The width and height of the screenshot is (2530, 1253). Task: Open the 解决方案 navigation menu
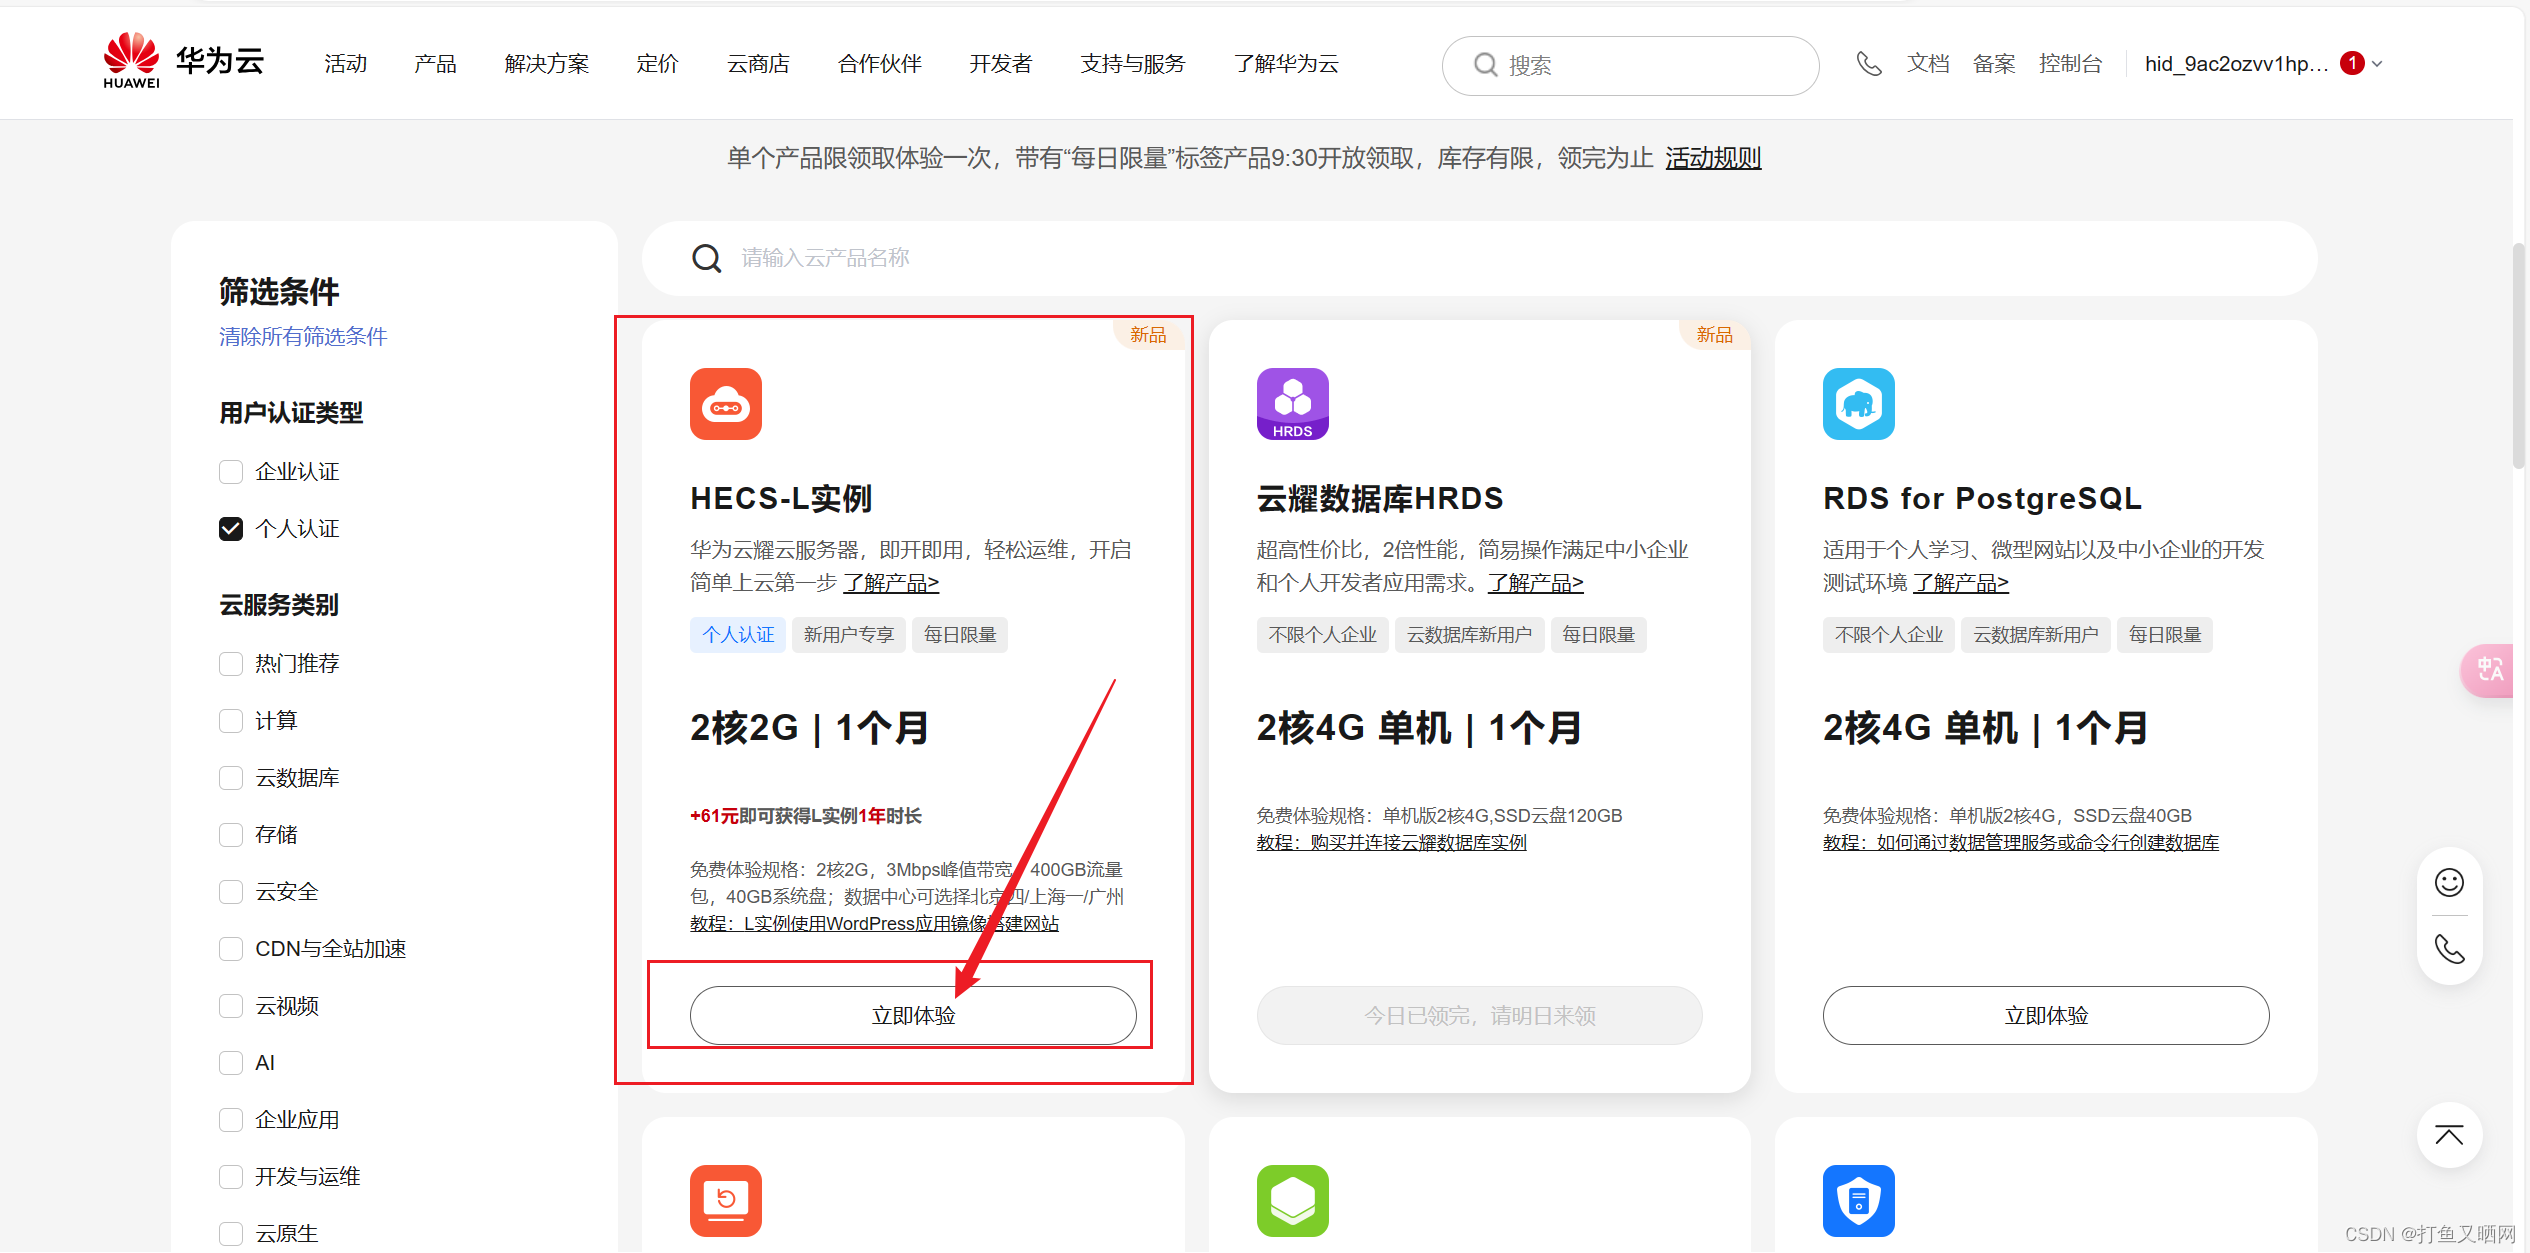546,64
